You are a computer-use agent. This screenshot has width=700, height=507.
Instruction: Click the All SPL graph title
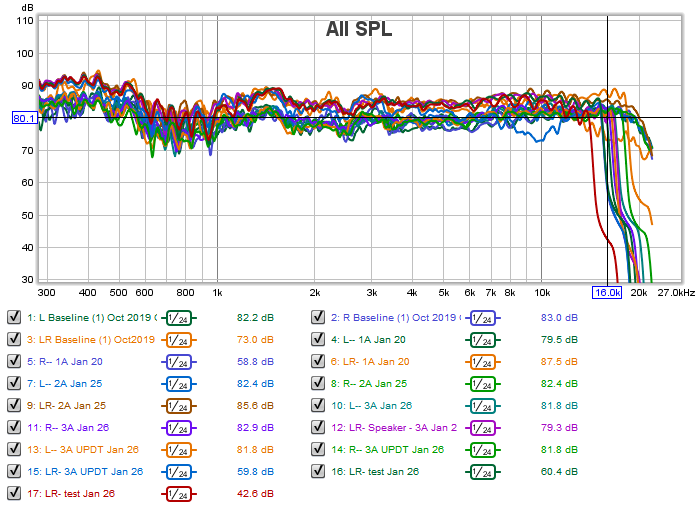pyautogui.click(x=358, y=29)
